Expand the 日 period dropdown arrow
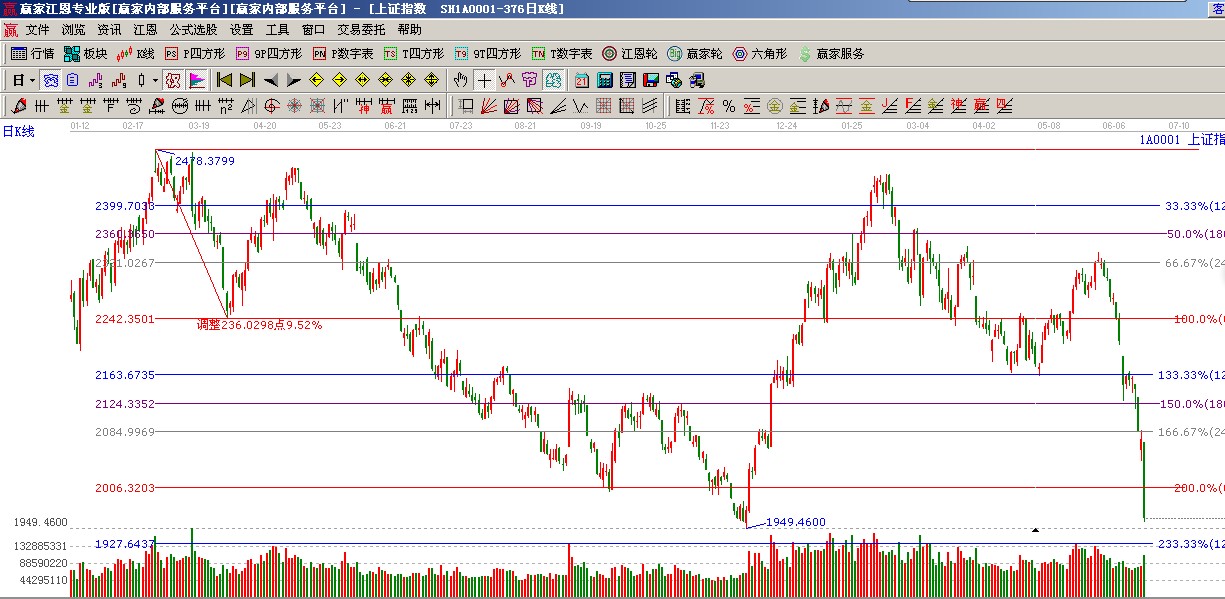The image size is (1225, 599). (32, 80)
